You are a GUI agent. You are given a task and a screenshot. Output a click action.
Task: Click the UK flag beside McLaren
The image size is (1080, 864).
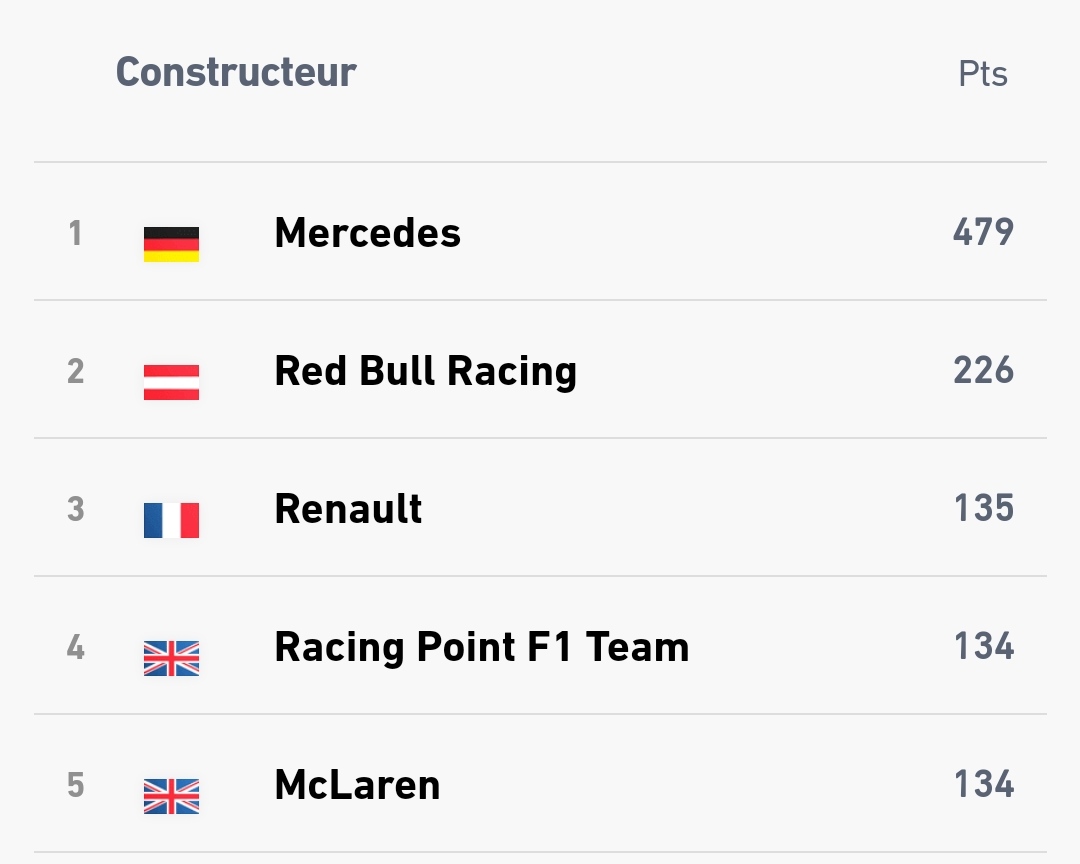[x=172, y=796]
